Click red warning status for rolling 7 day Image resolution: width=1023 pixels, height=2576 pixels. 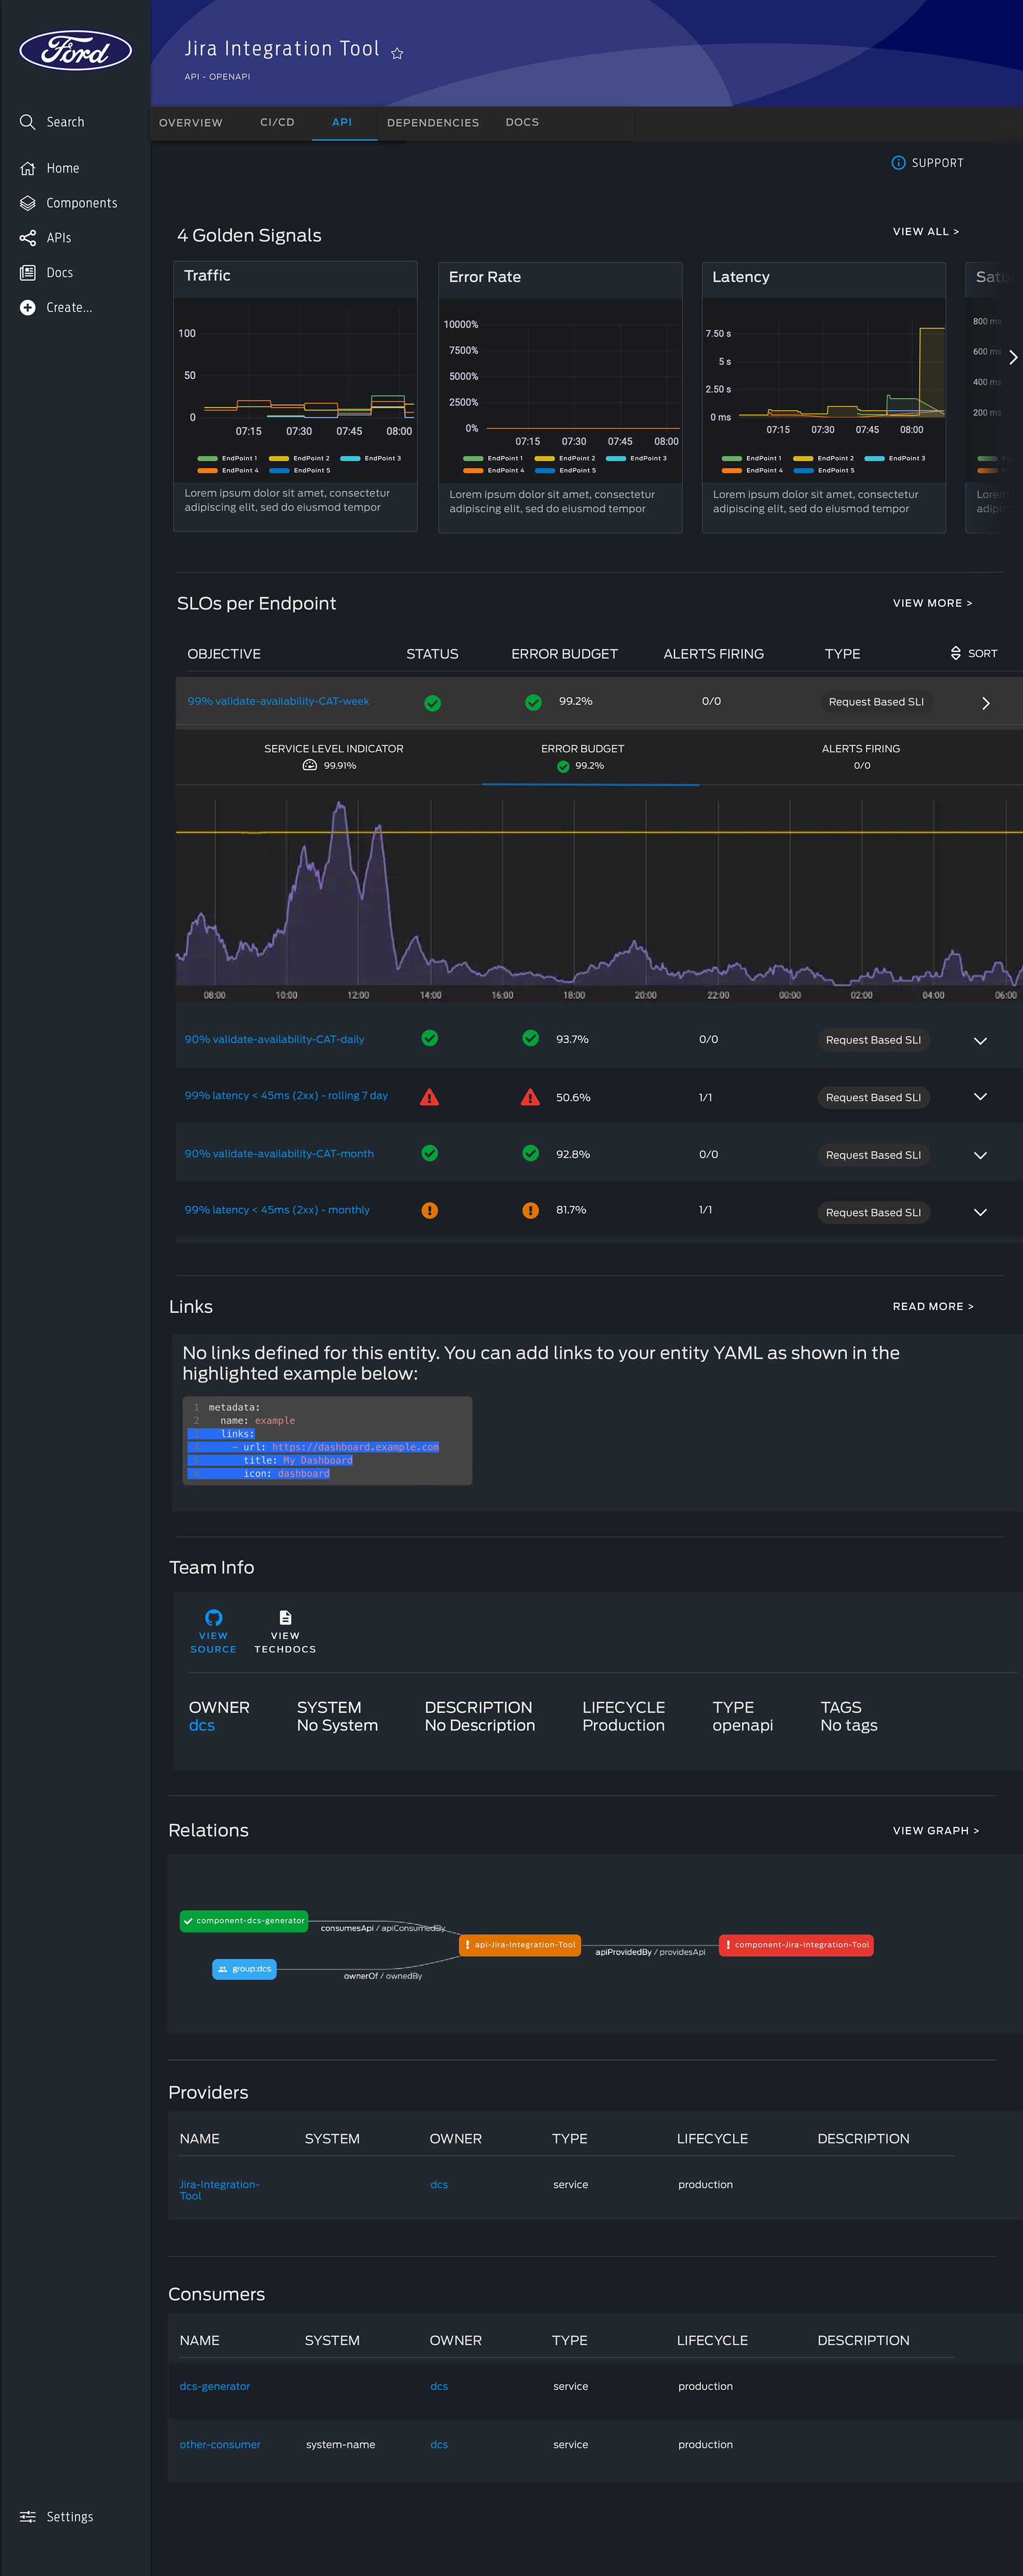click(x=429, y=1097)
